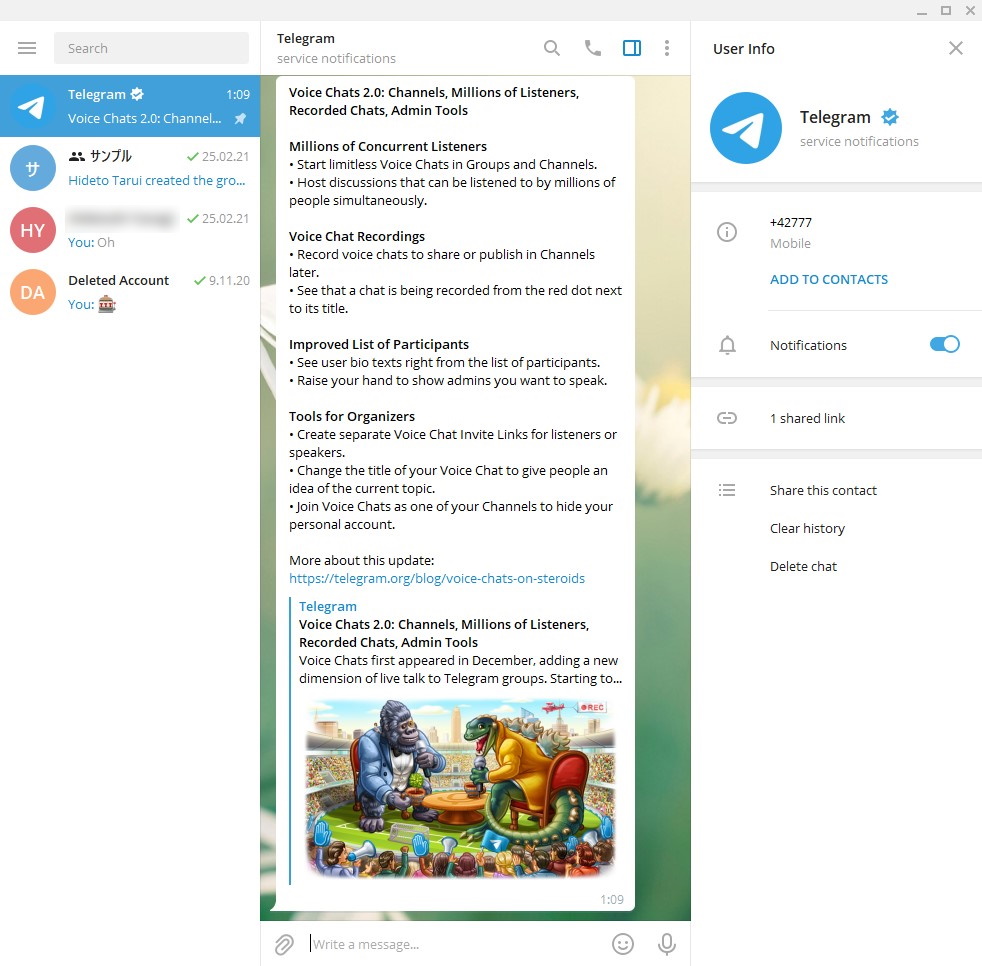Click the bell icon next to Notifications
The image size is (982, 966).
tap(727, 345)
